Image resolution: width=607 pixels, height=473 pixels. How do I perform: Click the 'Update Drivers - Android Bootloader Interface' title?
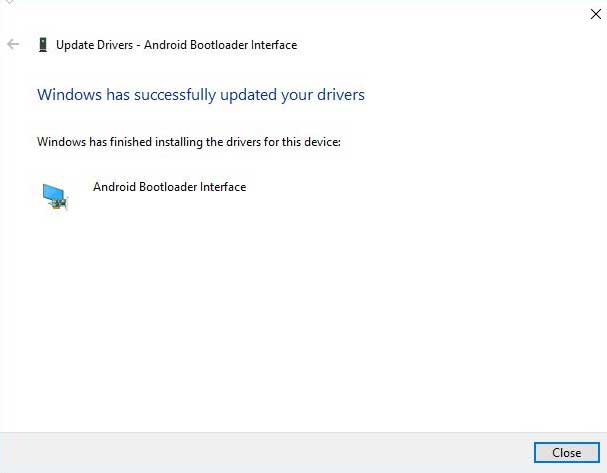[x=177, y=45]
